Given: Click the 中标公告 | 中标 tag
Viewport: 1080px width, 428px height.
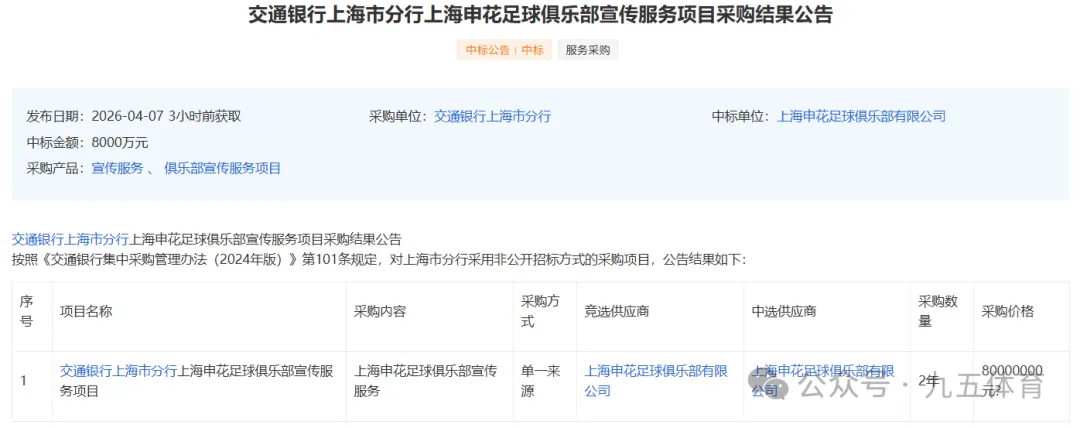Looking at the screenshot, I should pos(504,50).
